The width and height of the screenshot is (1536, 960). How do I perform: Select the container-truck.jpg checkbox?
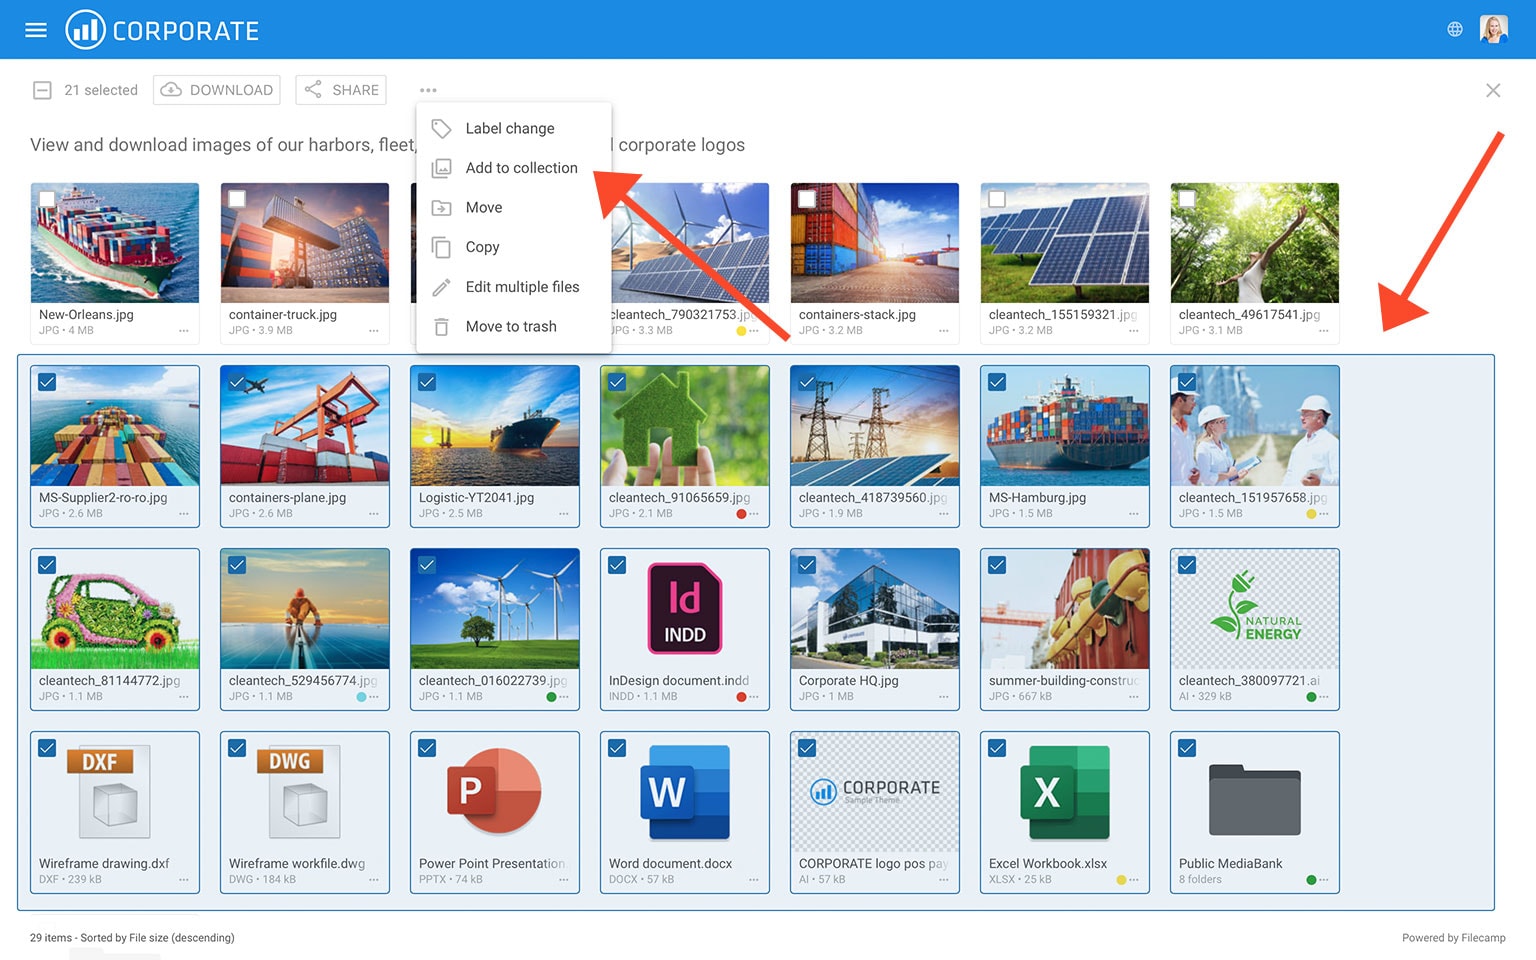[237, 199]
